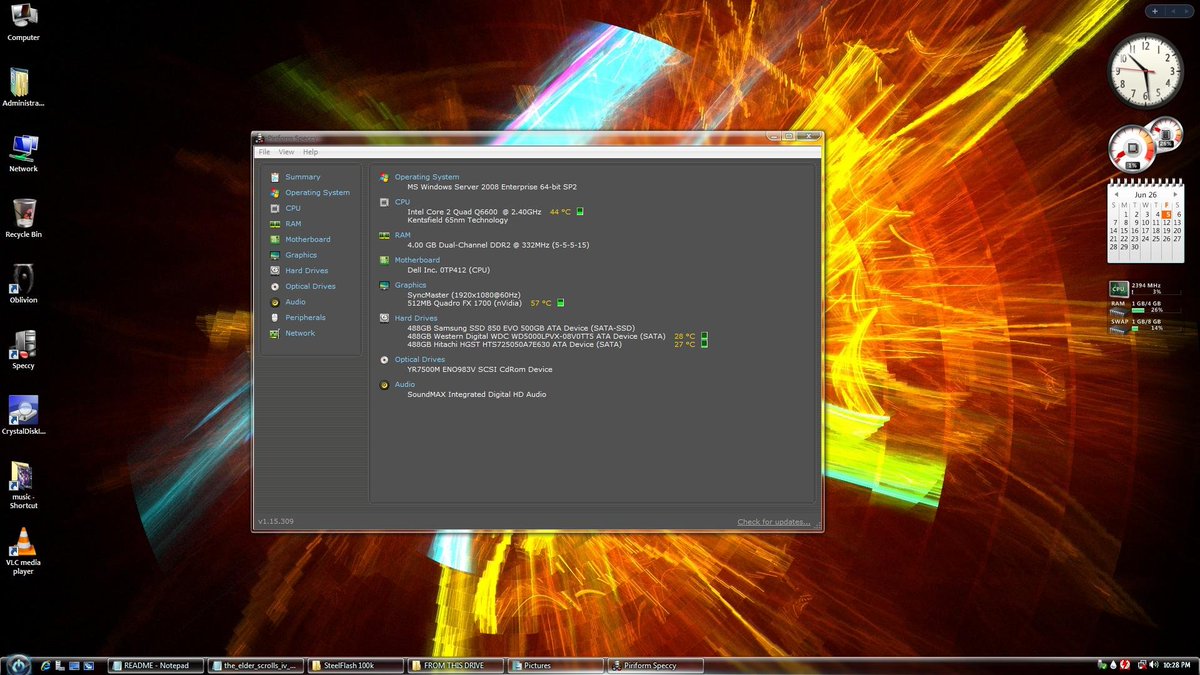Click the Western Digital drive temperature indicator icon
Screen dimensions: 1200x675
click(x=704, y=336)
